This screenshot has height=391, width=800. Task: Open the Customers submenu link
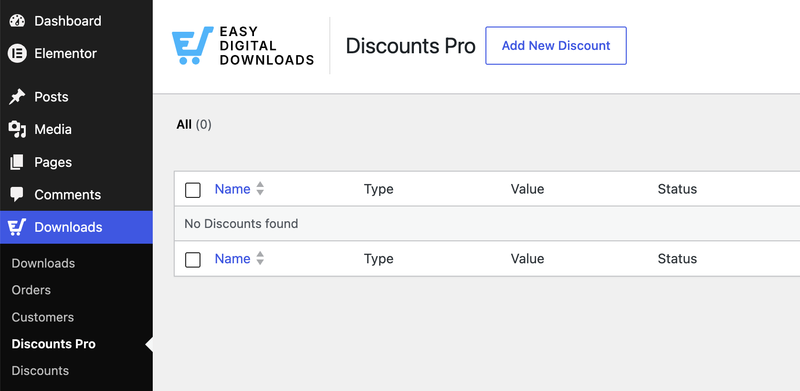tap(43, 317)
